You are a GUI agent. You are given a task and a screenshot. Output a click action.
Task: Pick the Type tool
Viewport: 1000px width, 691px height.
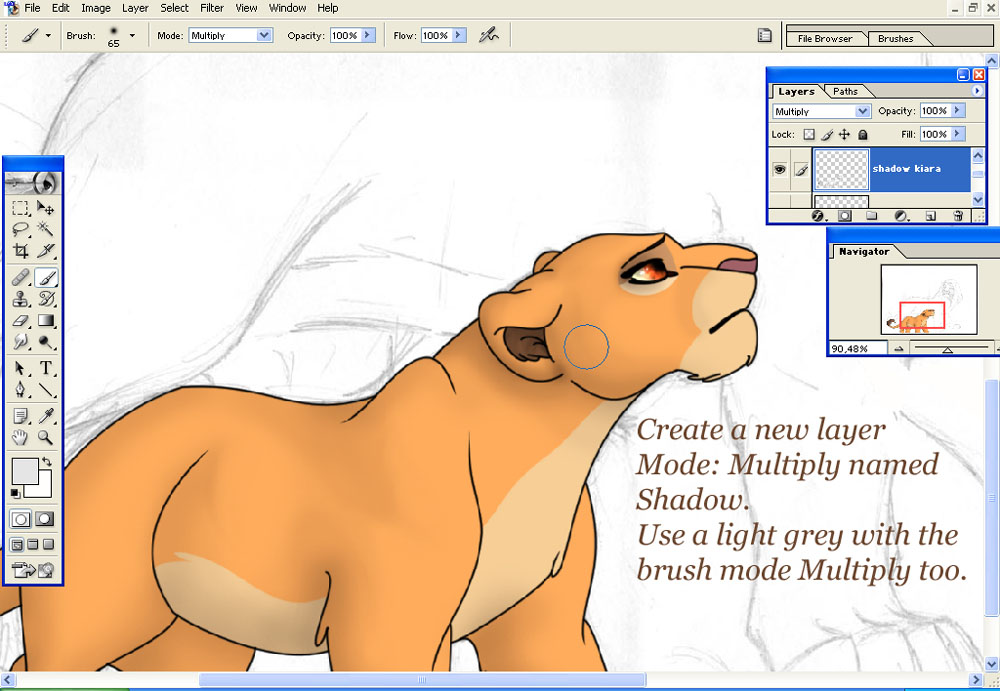45,368
